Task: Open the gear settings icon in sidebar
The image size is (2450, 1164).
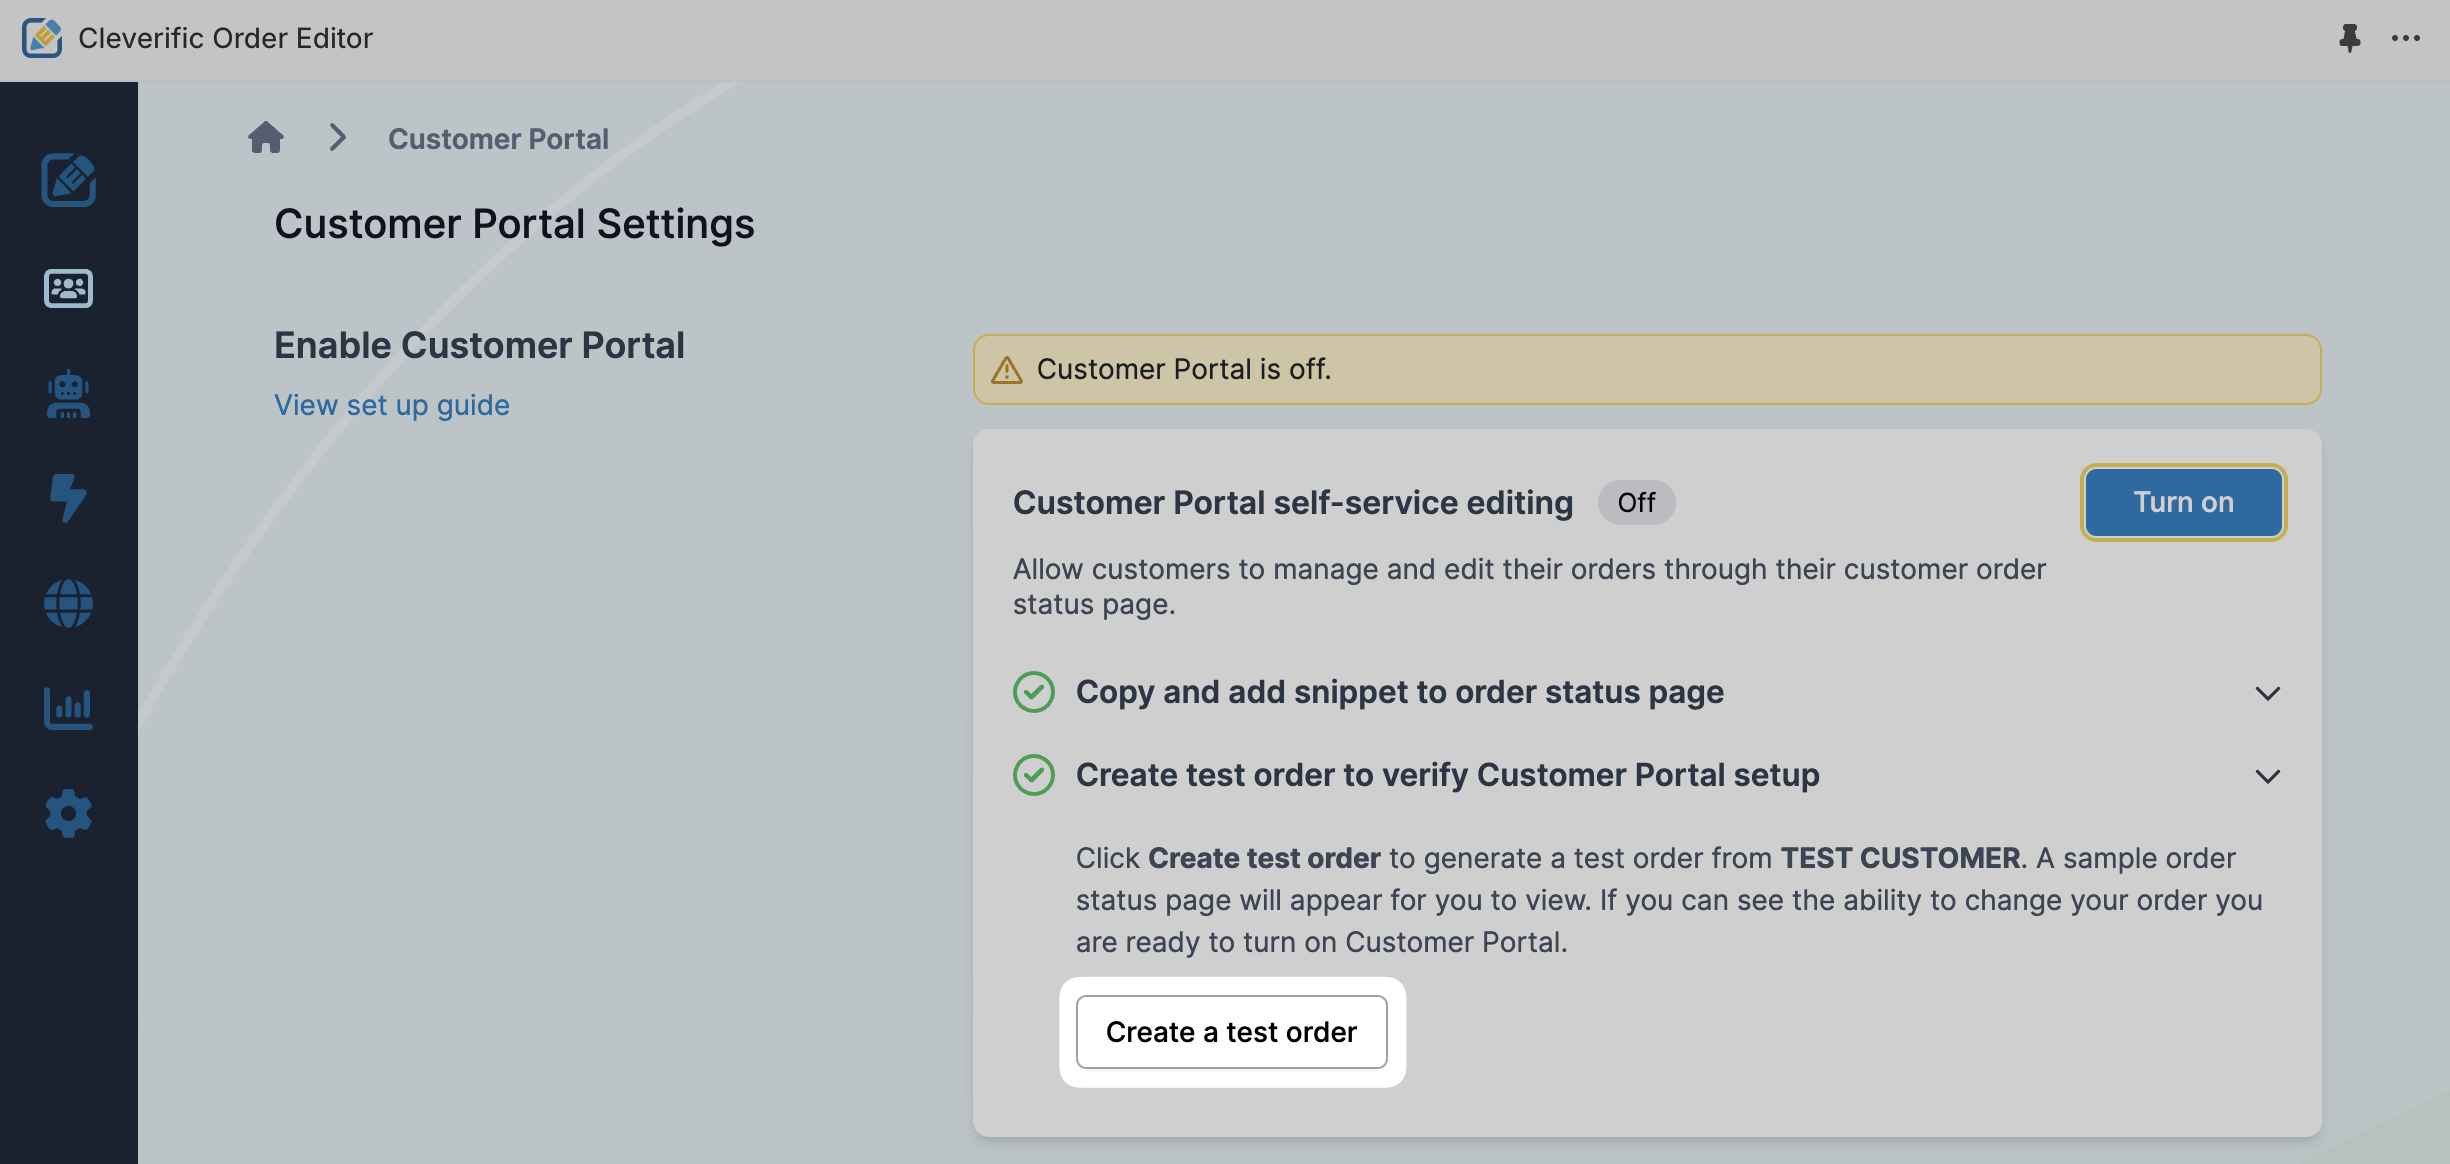Action: coord(68,814)
